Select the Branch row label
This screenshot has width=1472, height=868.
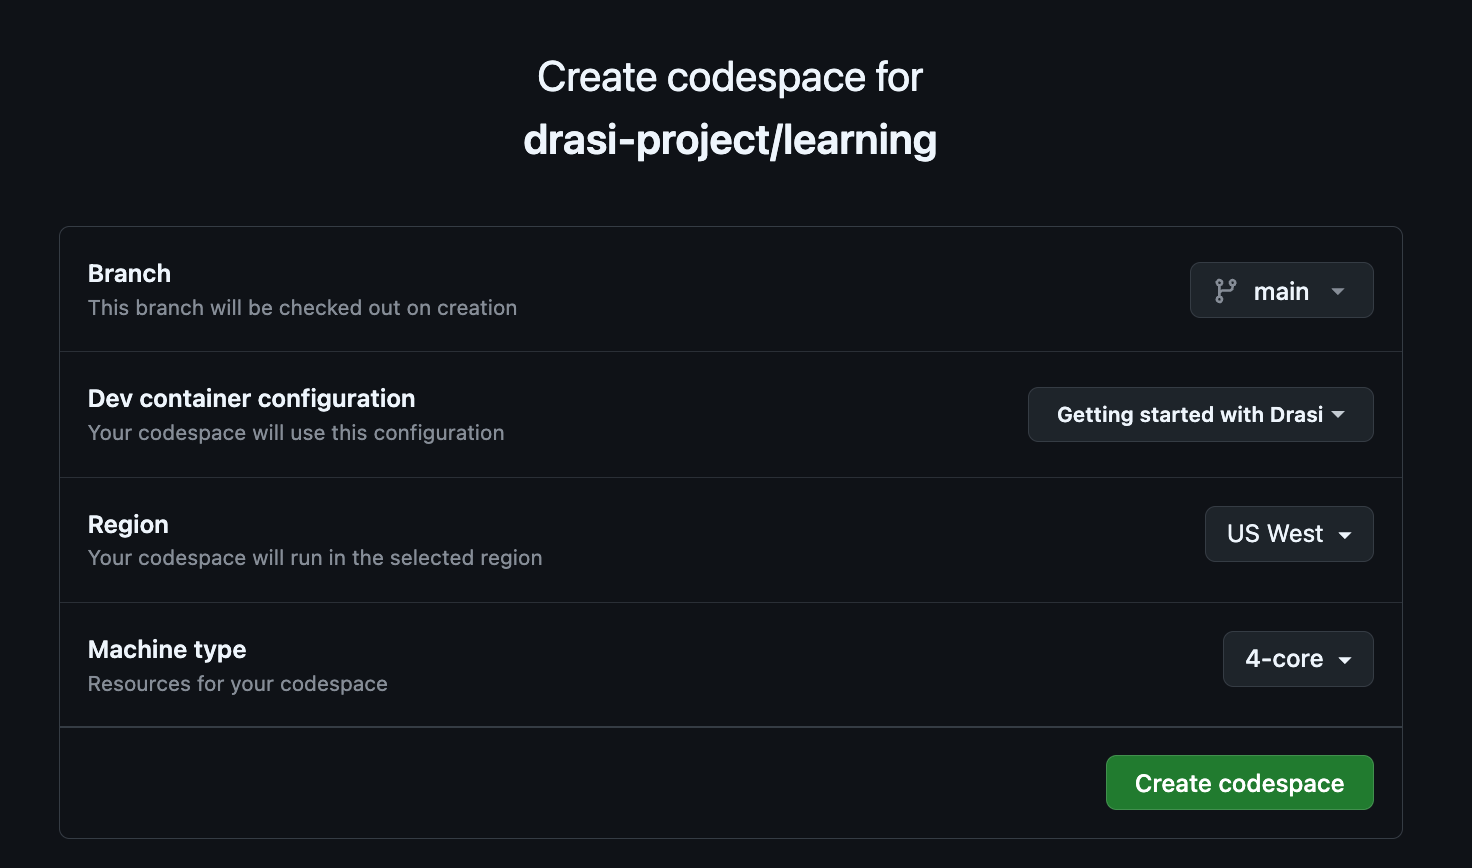(x=129, y=273)
